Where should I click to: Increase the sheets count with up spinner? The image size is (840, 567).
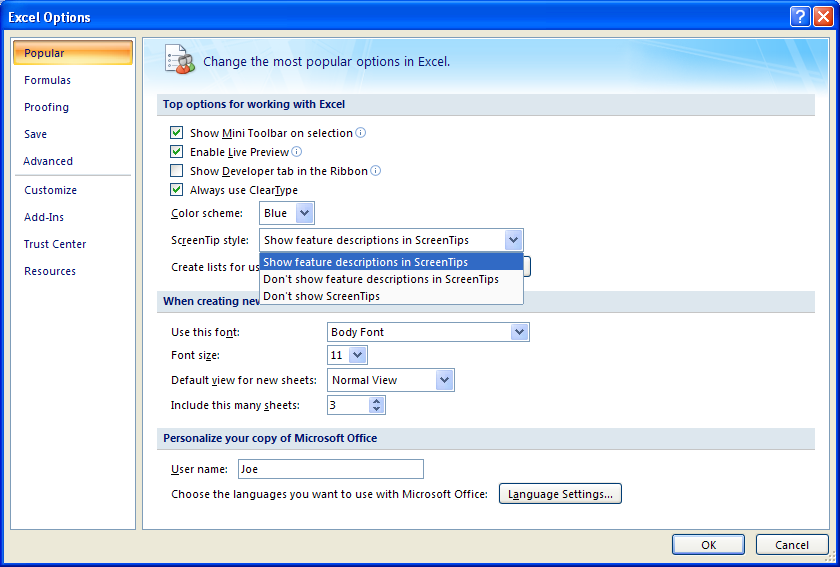377,401
